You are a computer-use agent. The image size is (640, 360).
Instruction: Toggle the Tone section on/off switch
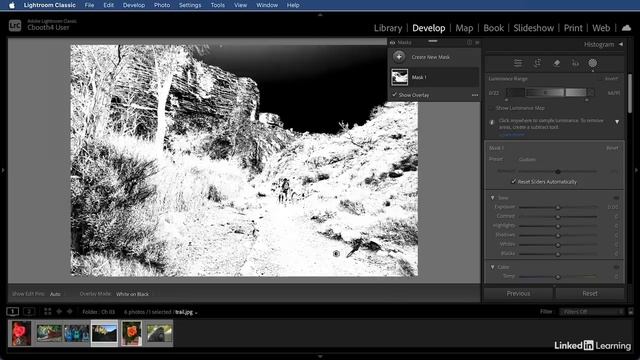[x=616, y=198]
